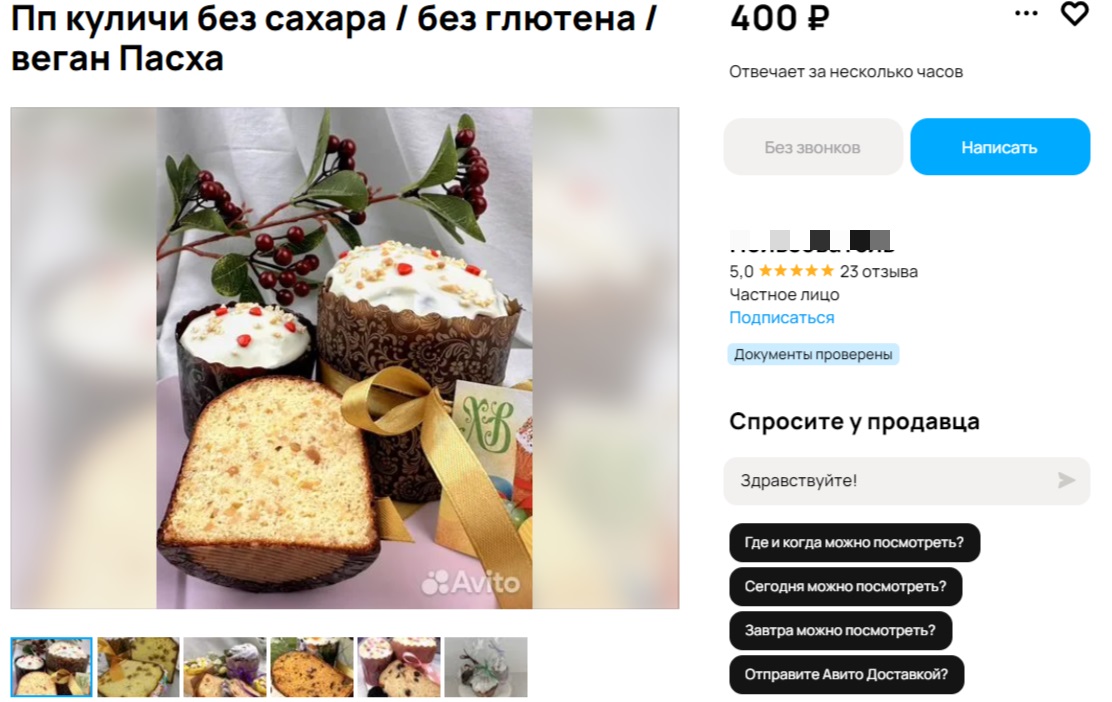Viewport: 1112px width, 702px height.
Task: Open the 23 отзыва reviews link
Action: (879, 272)
